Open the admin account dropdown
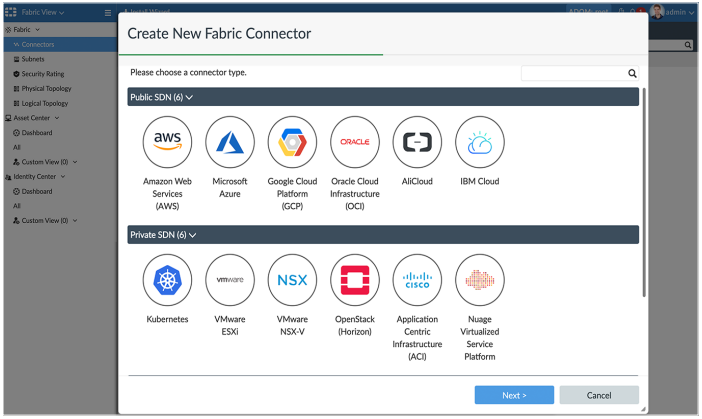This screenshot has height=419, width=702. tap(680, 13)
